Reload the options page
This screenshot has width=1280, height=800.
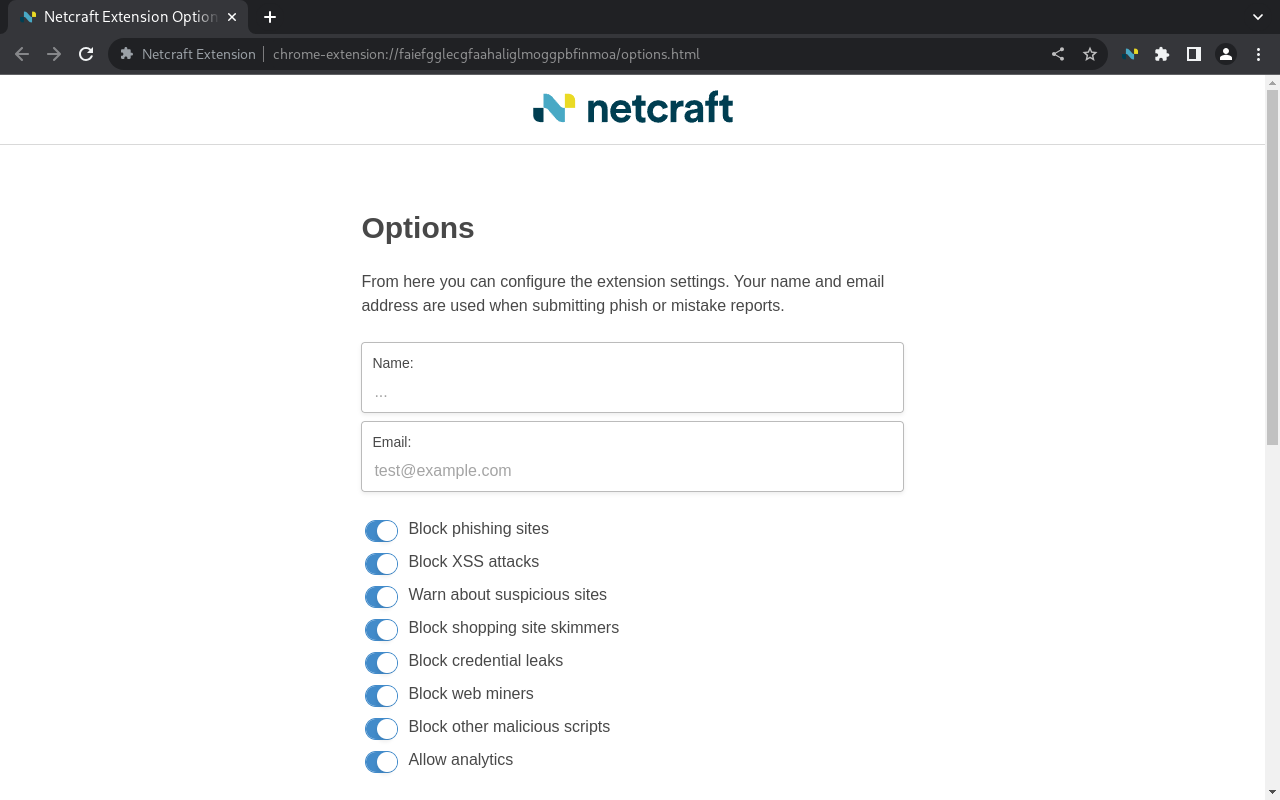(x=85, y=54)
